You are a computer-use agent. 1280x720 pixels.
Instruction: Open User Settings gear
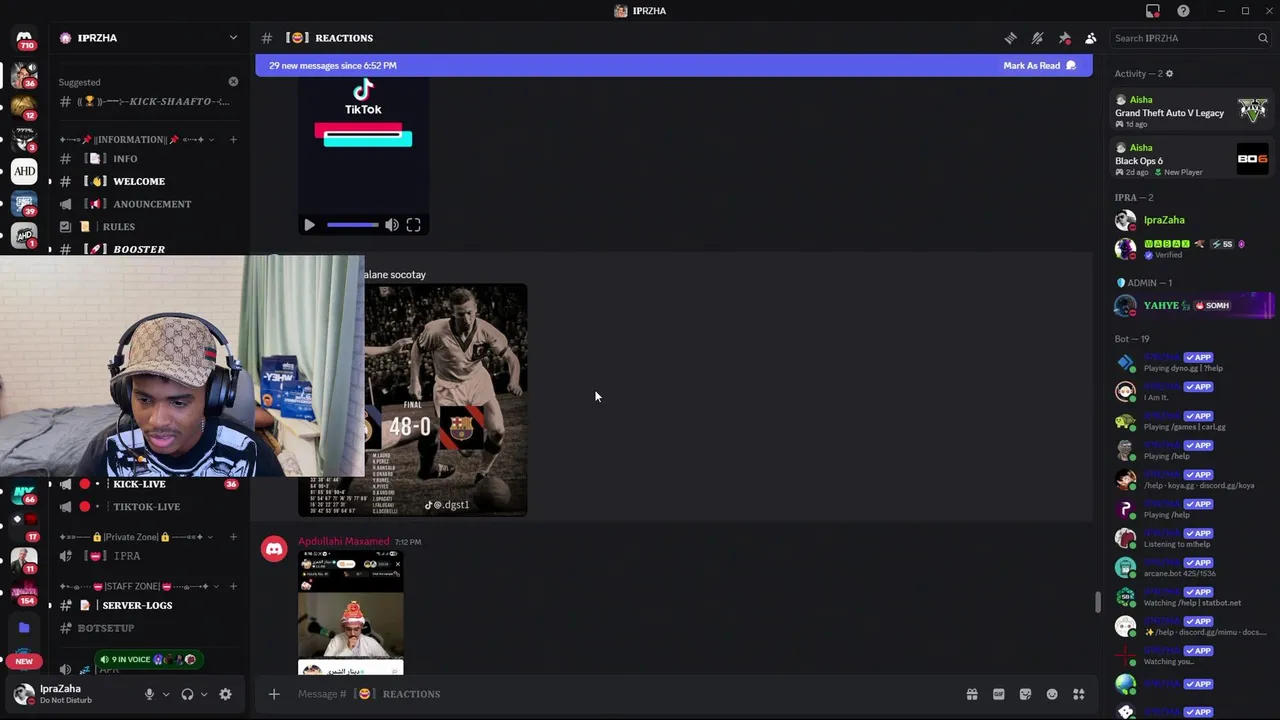[225, 694]
